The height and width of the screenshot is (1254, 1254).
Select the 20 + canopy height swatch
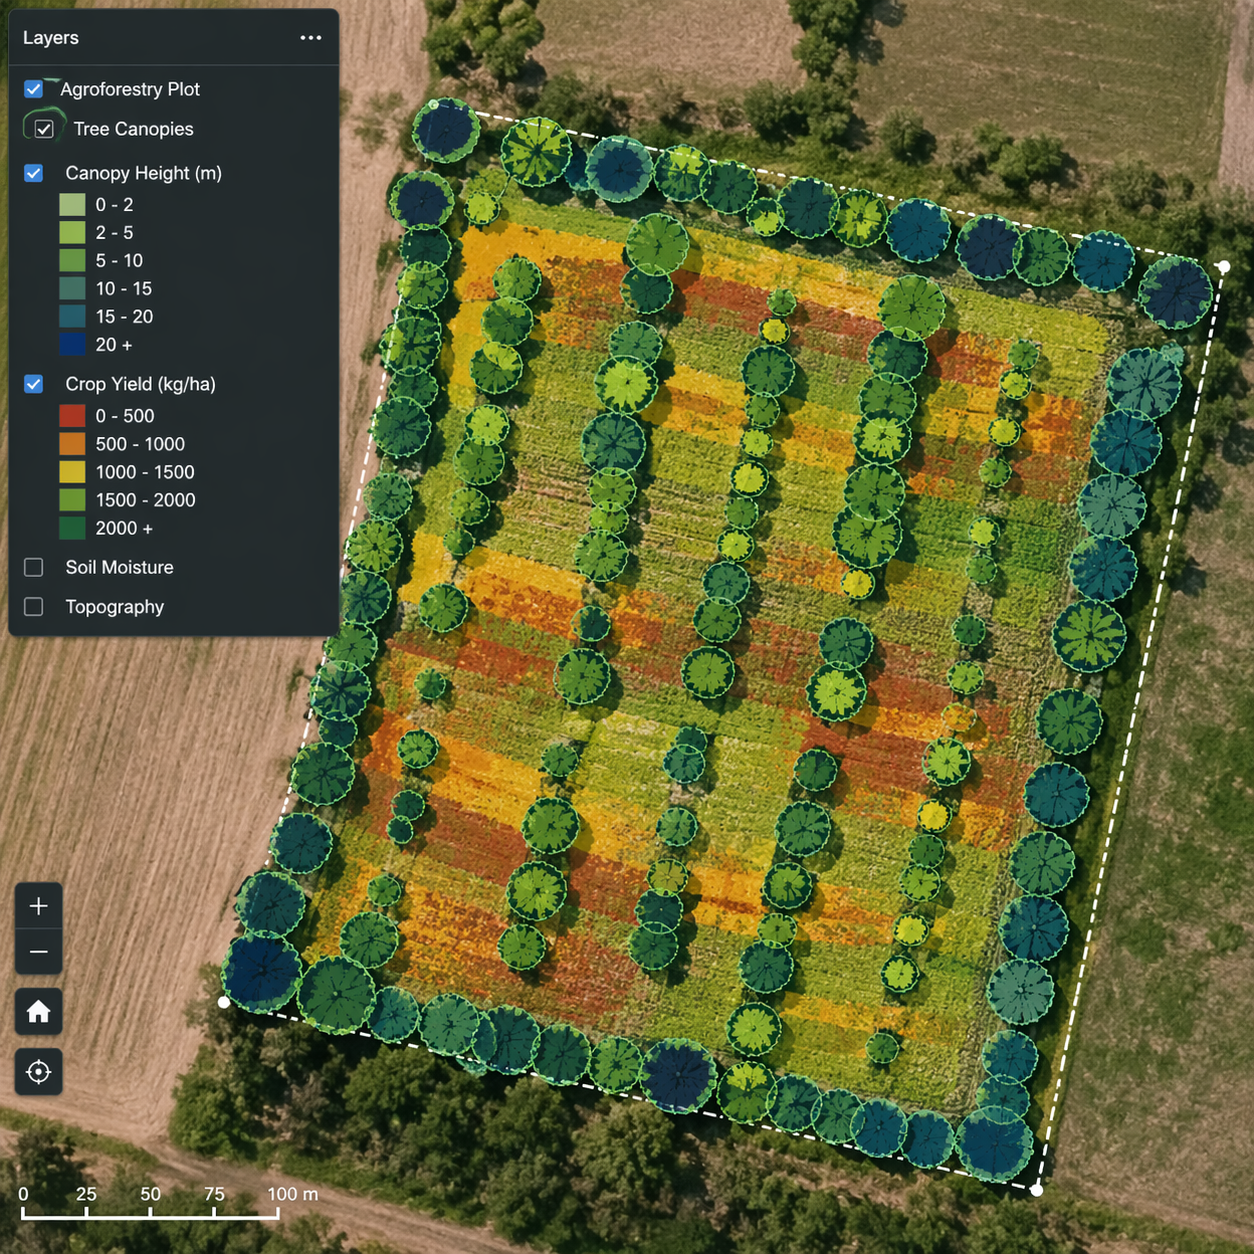(72, 345)
